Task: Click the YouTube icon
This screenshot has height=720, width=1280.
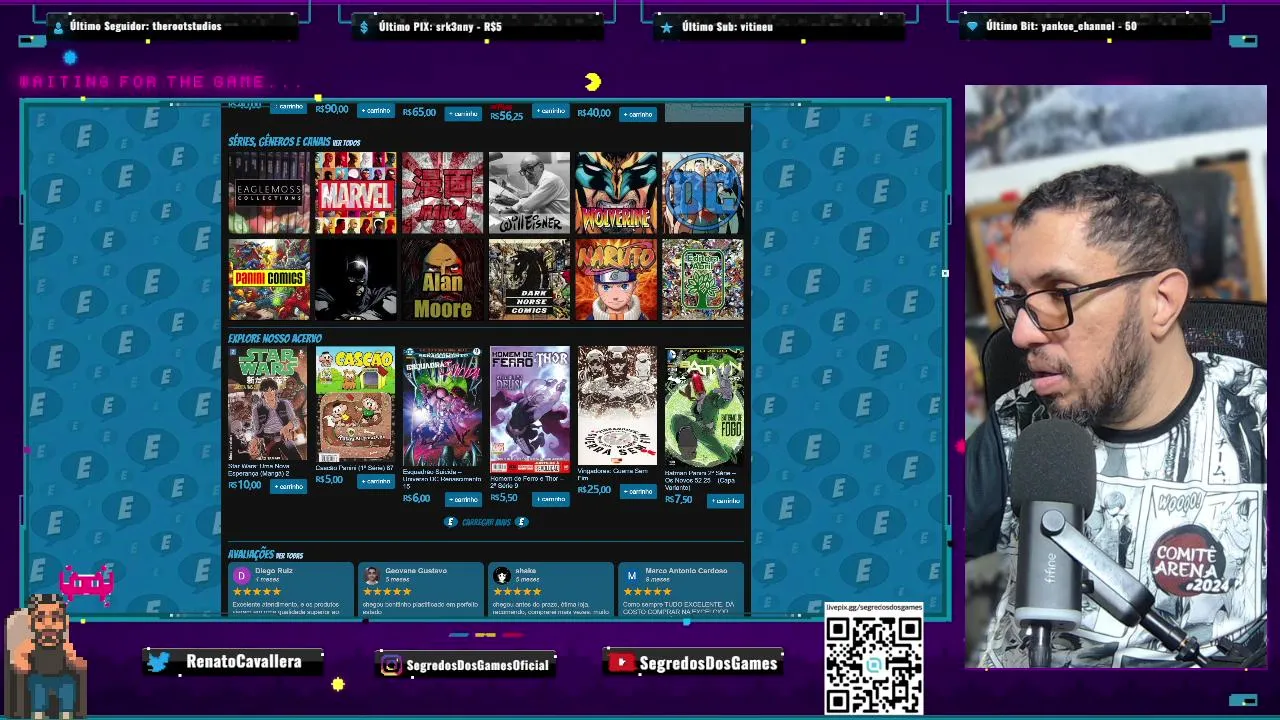Action: click(621, 662)
